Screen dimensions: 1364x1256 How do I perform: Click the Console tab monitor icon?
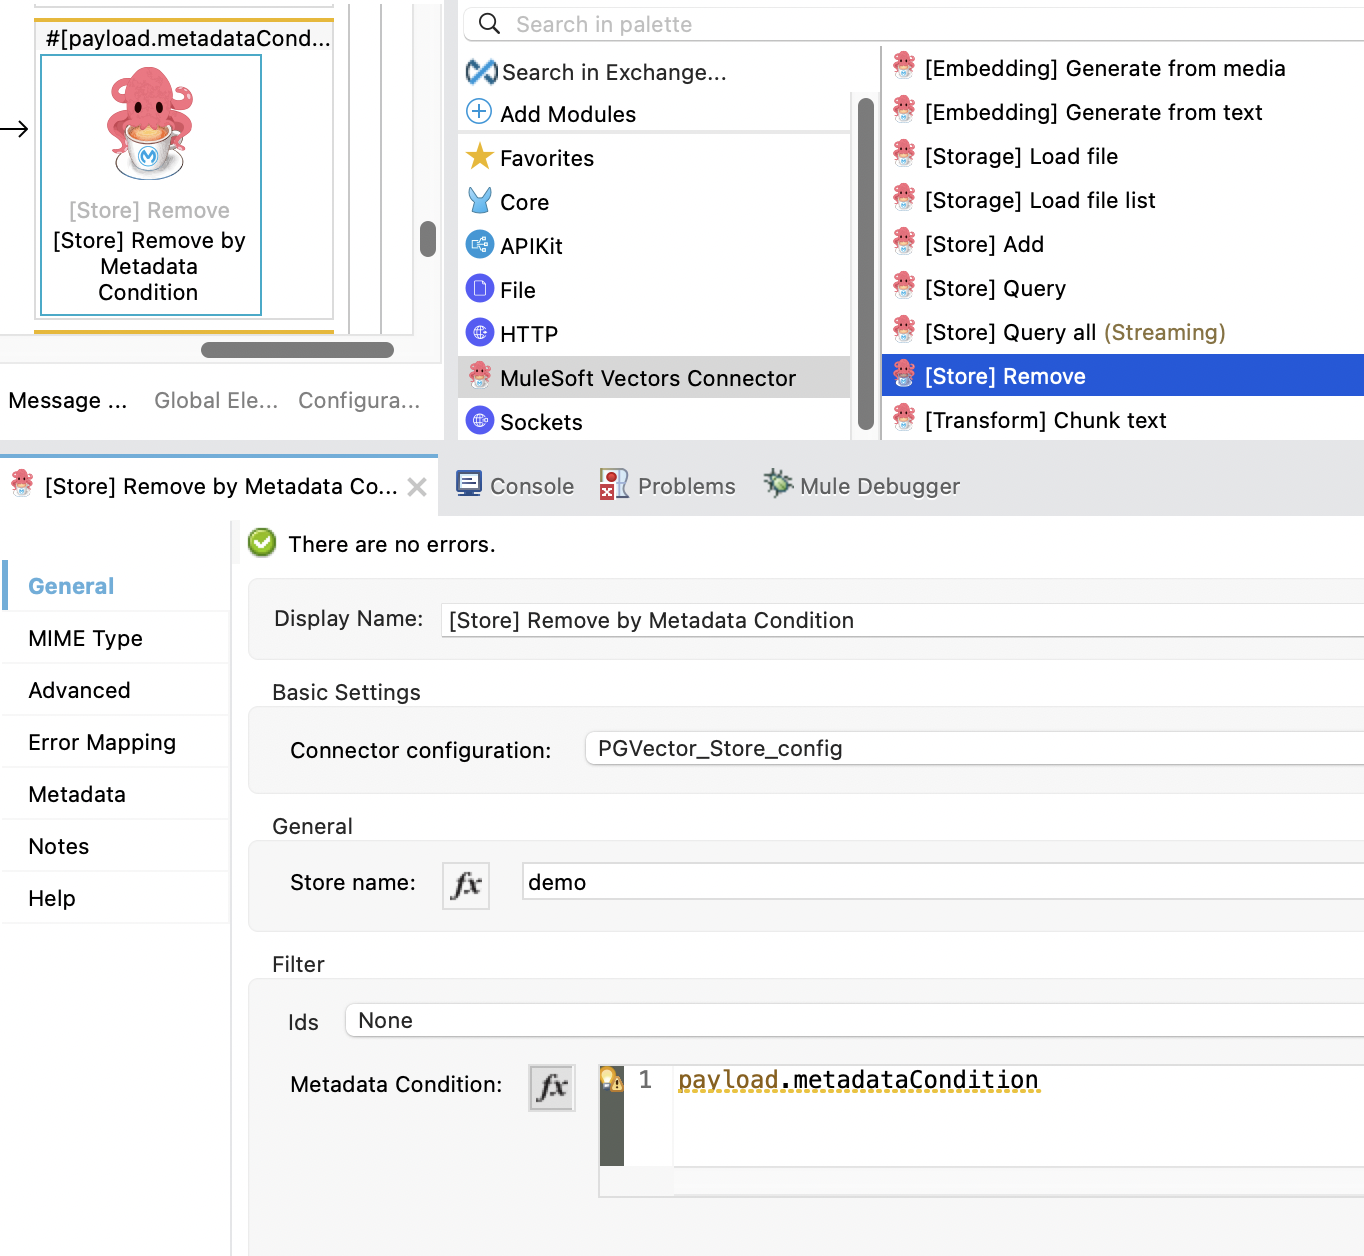[x=469, y=484]
